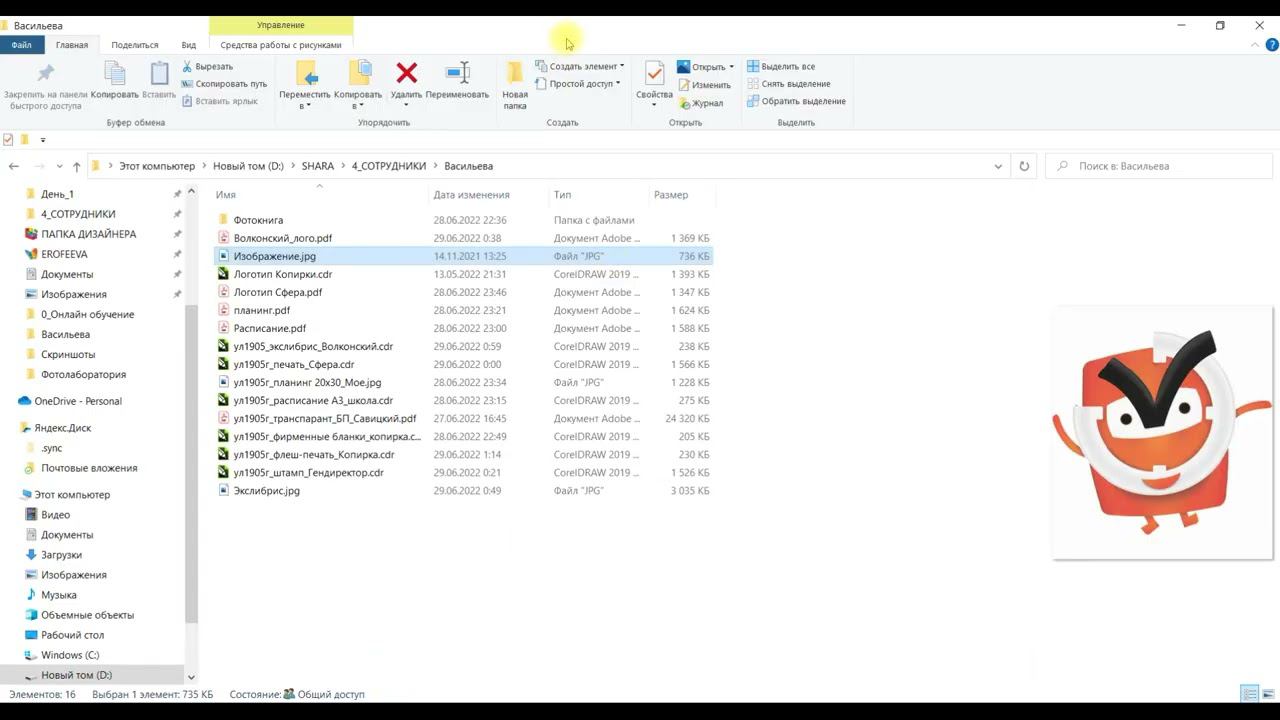Expand Открыть dropdown in ribbon
Screen dimensions: 1280x720
point(732,67)
